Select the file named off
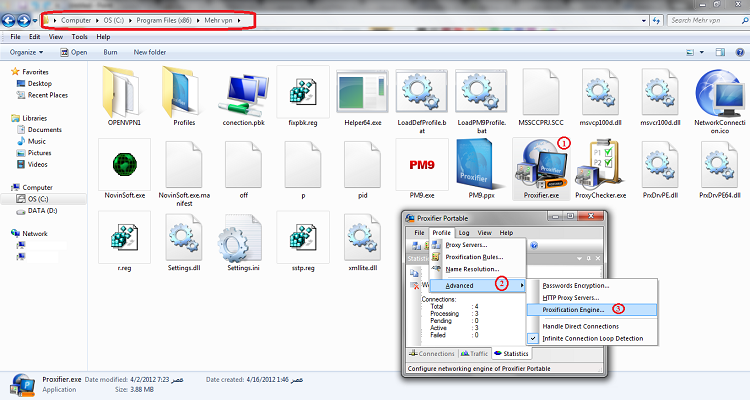 click(243, 169)
